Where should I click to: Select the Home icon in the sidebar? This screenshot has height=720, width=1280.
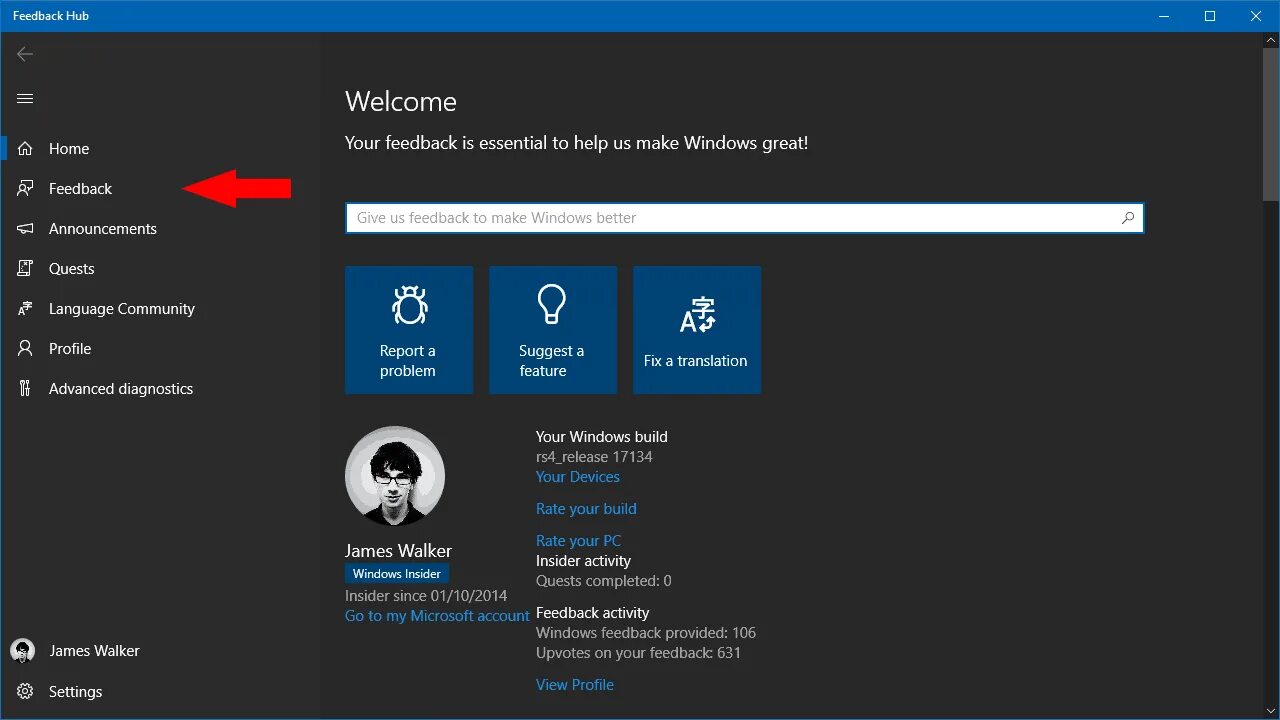click(x=25, y=148)
